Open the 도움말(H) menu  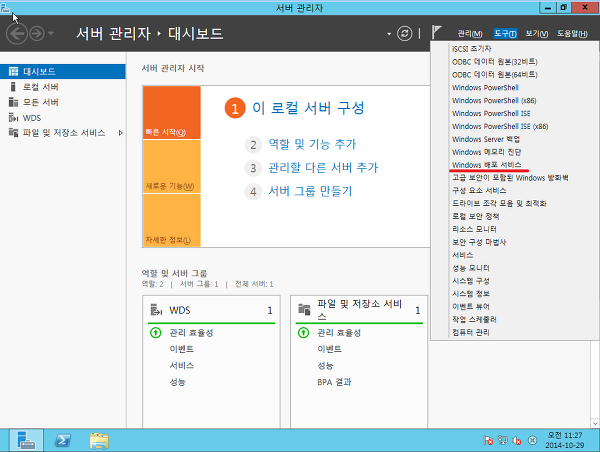click(x=572, y=34)
